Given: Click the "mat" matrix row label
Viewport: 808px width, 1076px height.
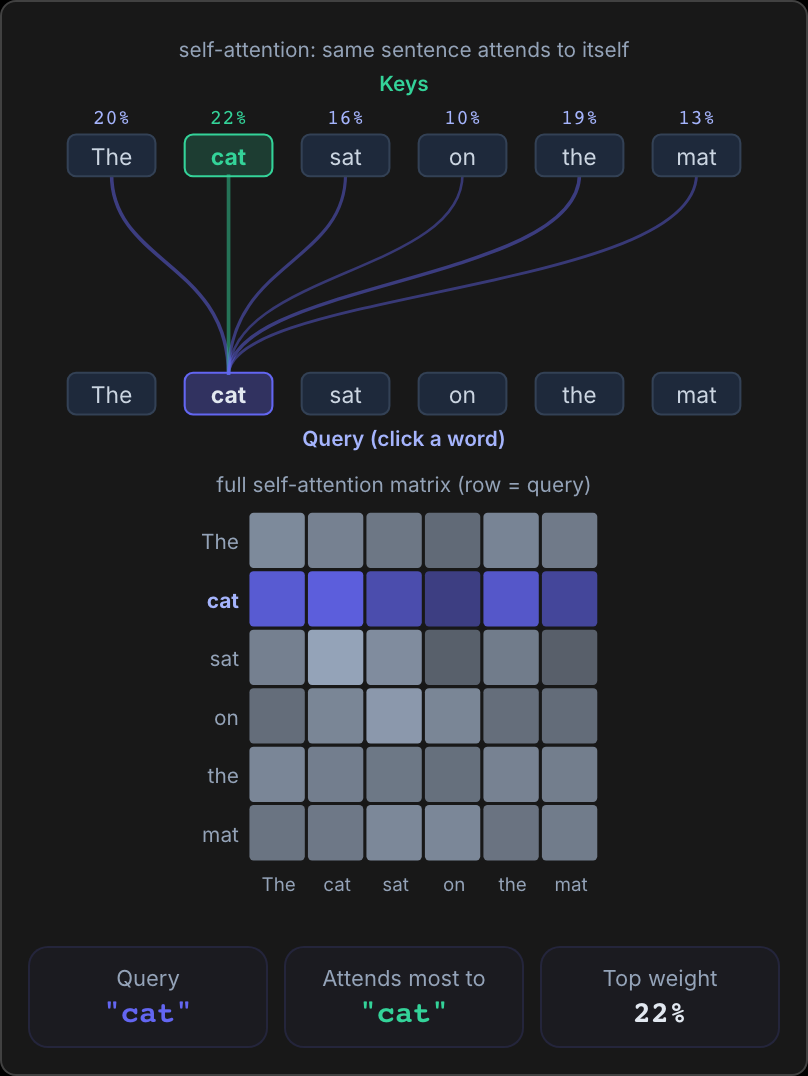Looking at the screenshot, I should click(x=220, y=834).
